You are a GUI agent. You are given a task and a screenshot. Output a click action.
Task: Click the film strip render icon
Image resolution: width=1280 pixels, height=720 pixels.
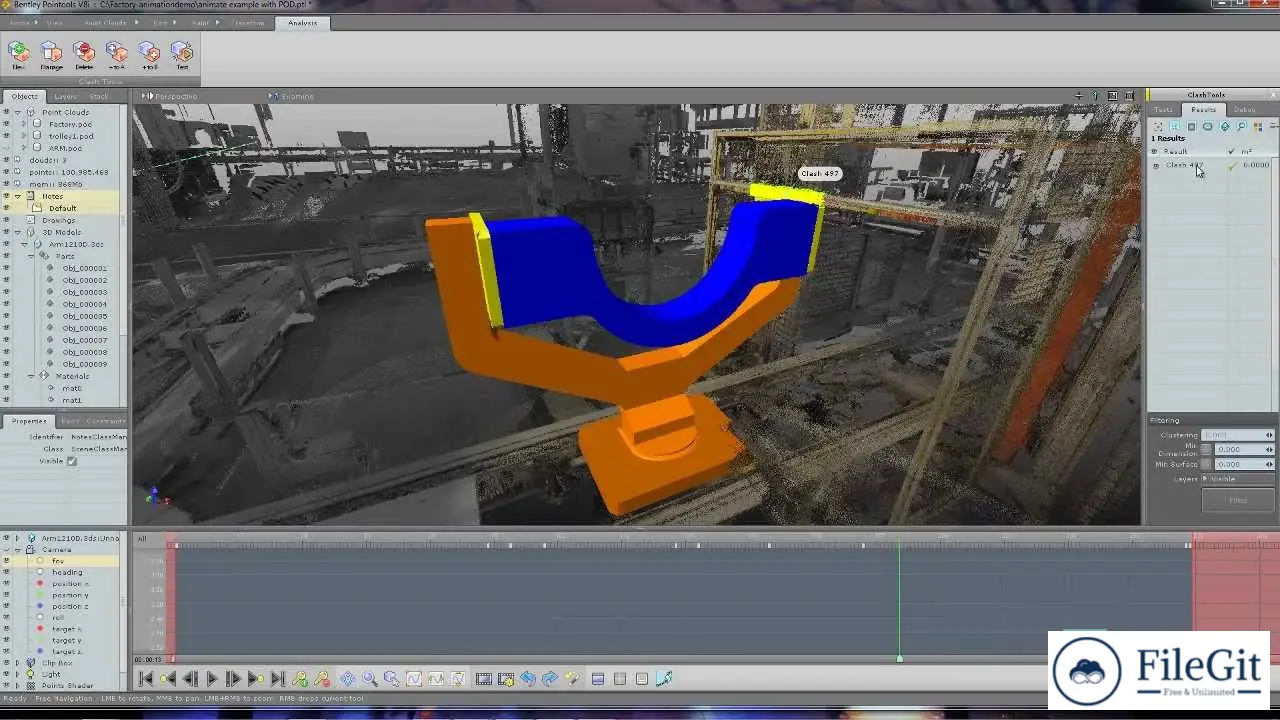pyautogui.click(x=484, y=679)
